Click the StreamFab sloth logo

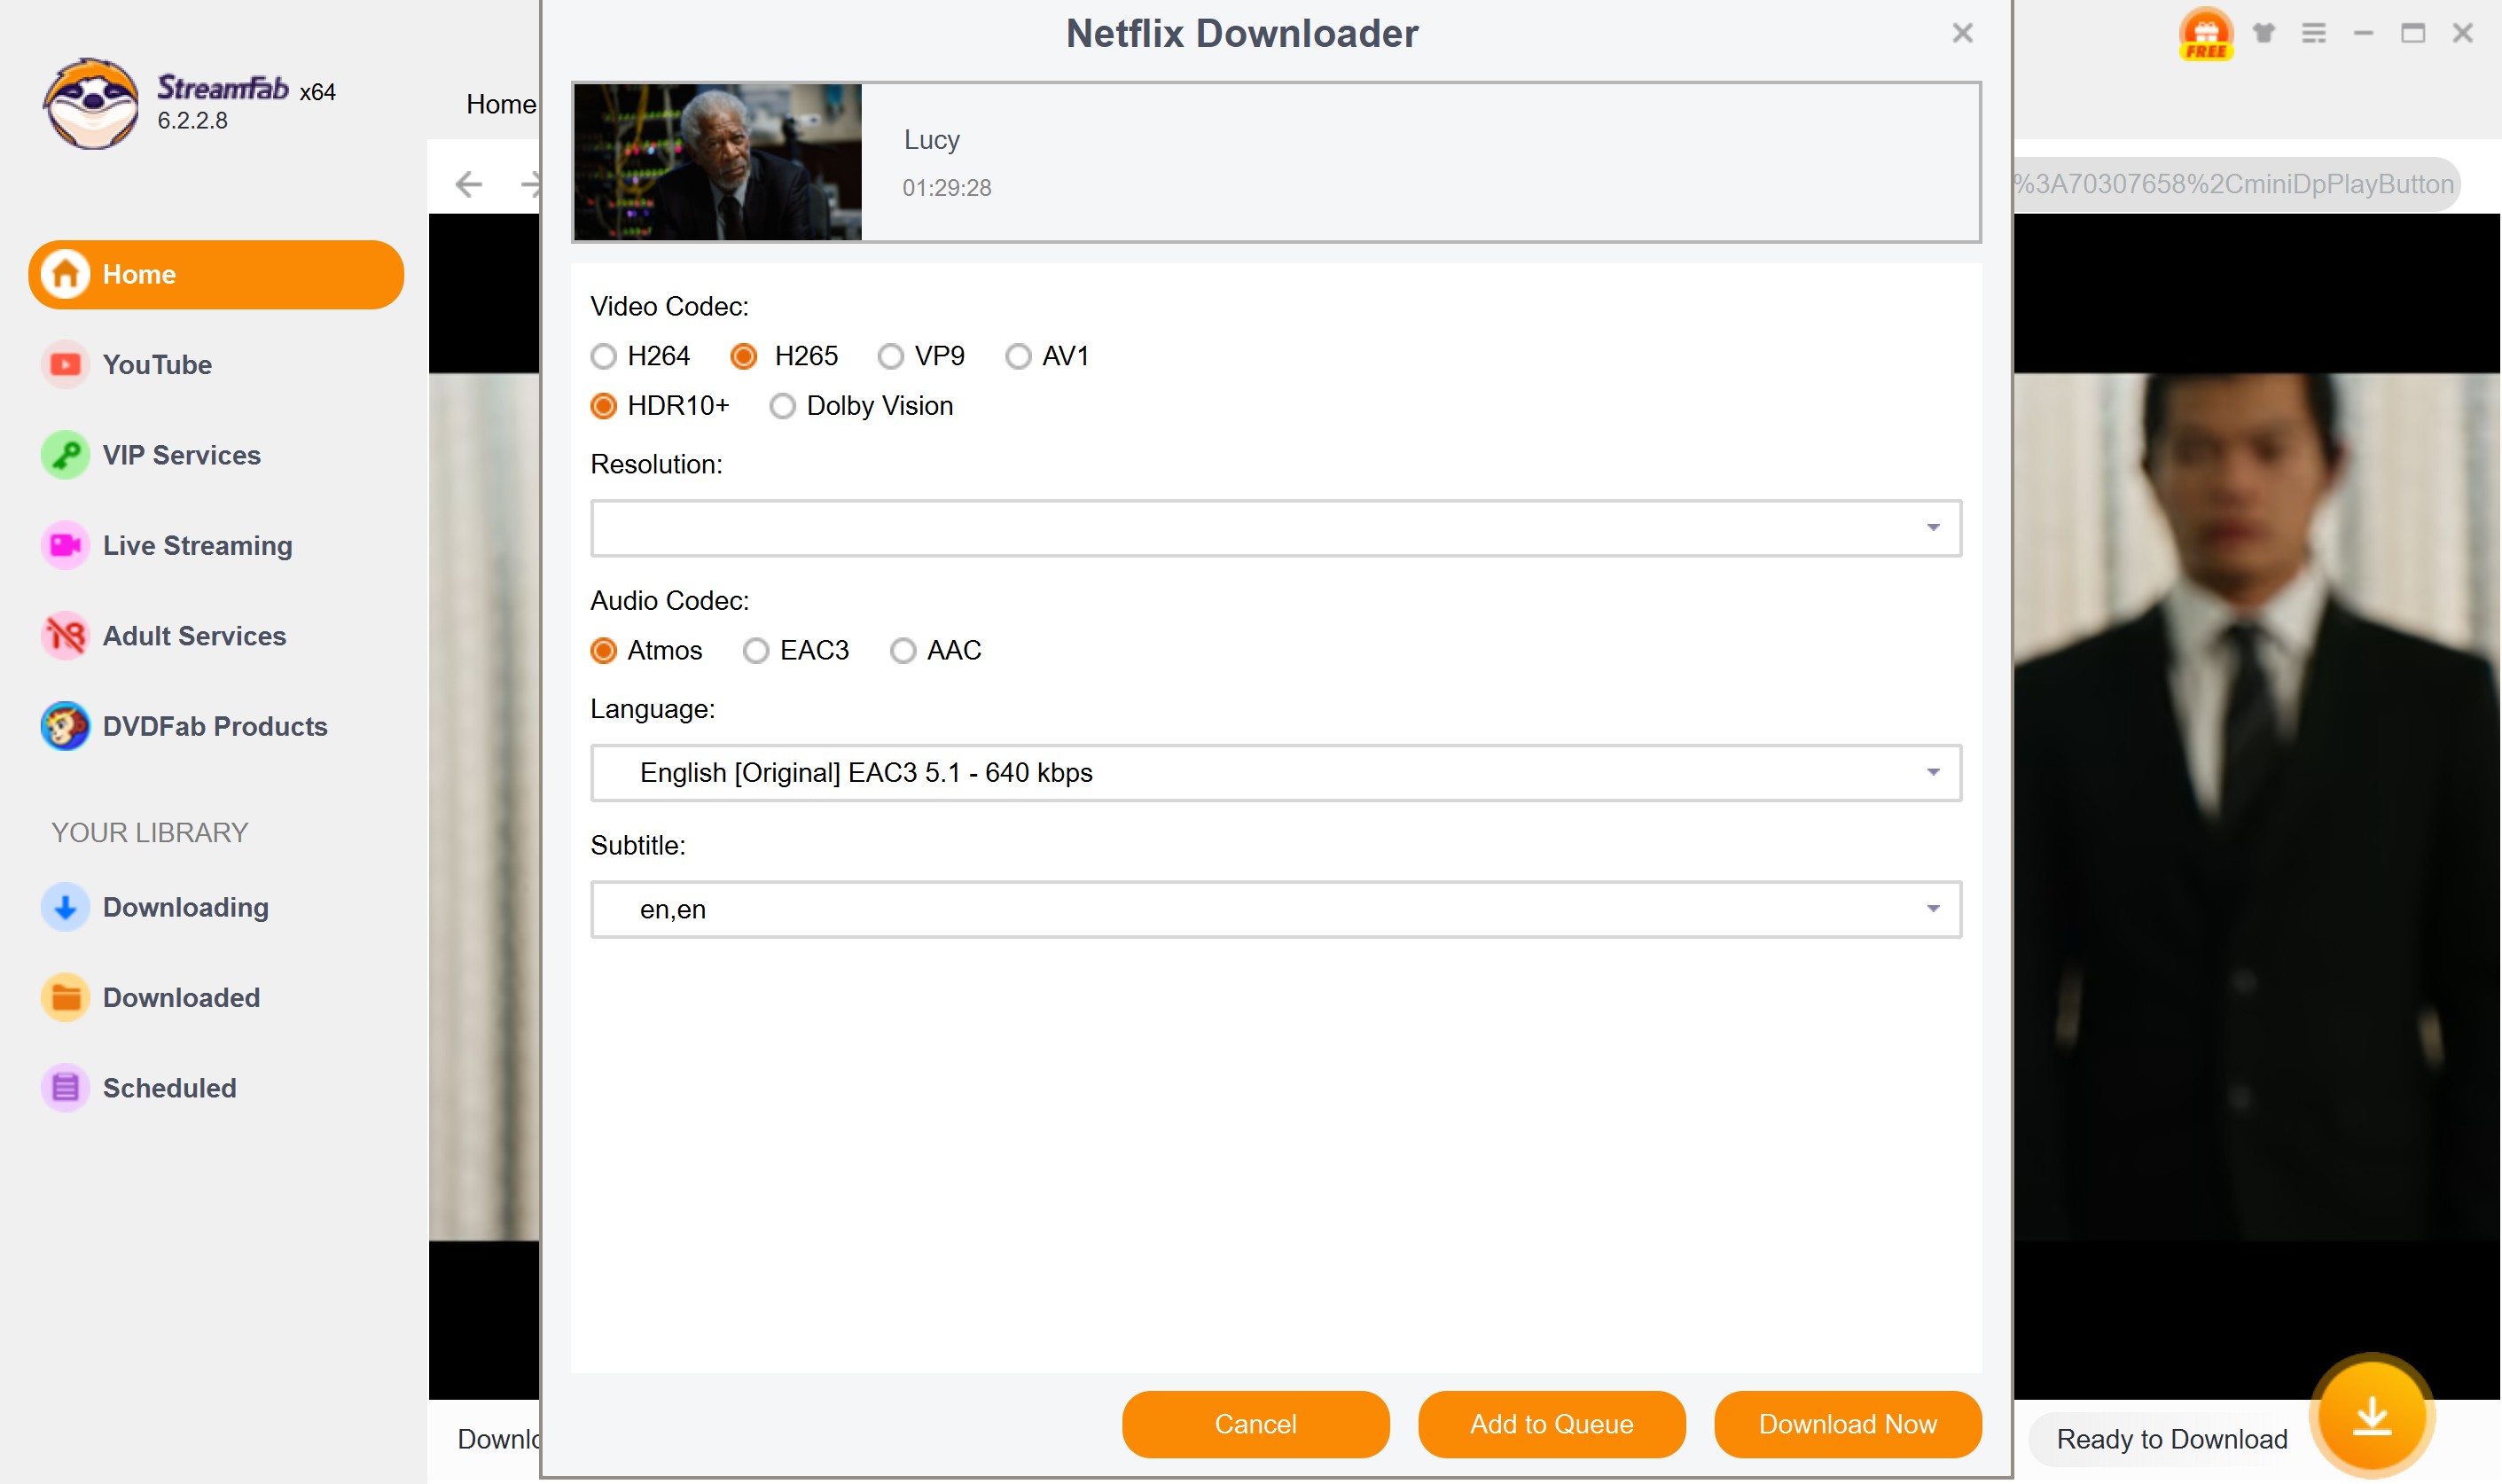91,103
